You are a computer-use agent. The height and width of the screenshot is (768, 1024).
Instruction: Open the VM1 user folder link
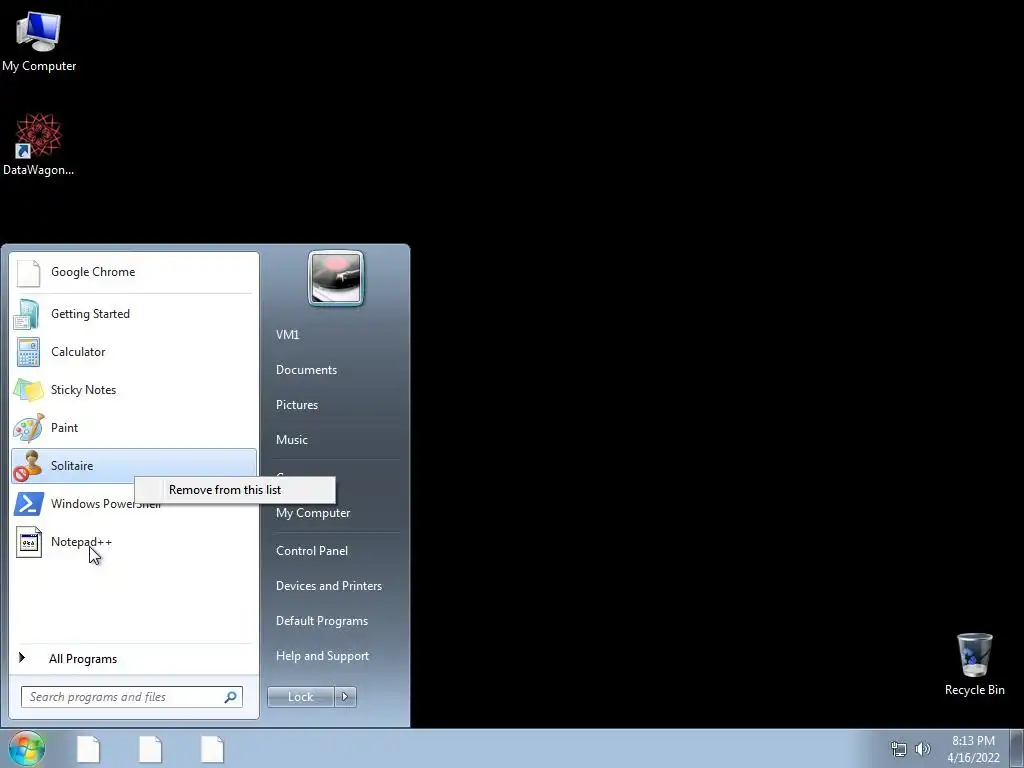click(x=287, y=335)
